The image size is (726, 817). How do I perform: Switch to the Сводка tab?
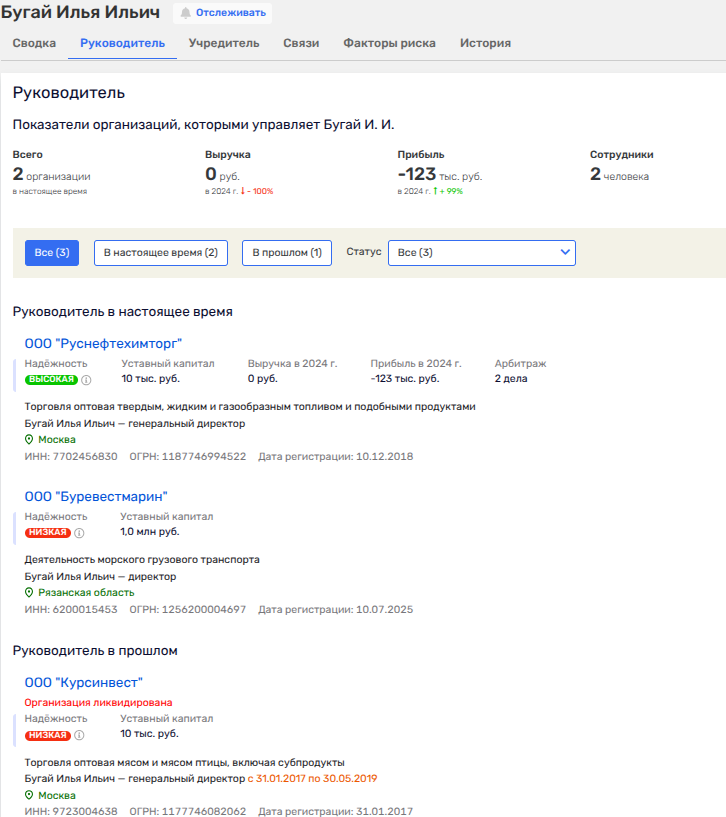pos(33,43)
